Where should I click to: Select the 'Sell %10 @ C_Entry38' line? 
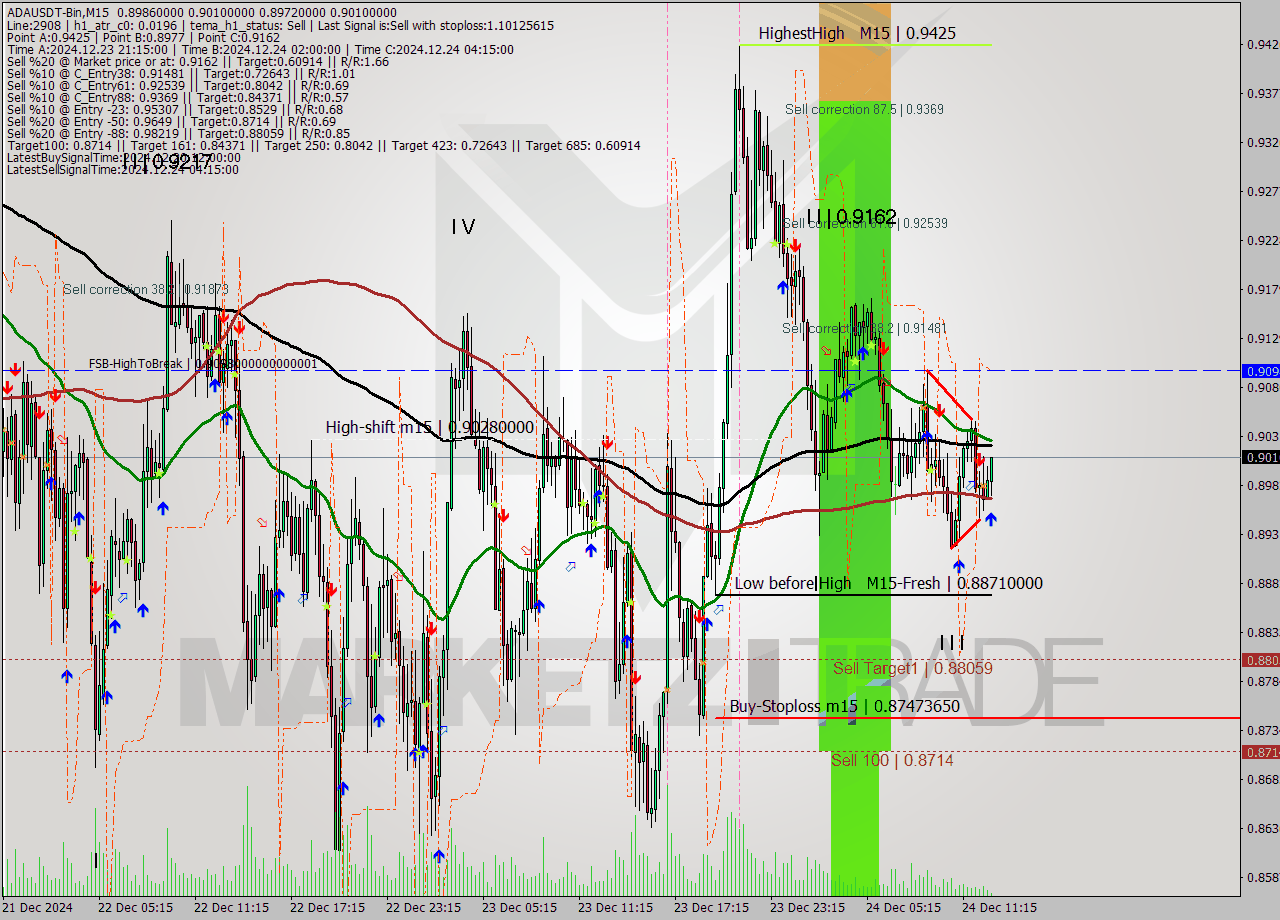tap(181, 73)
